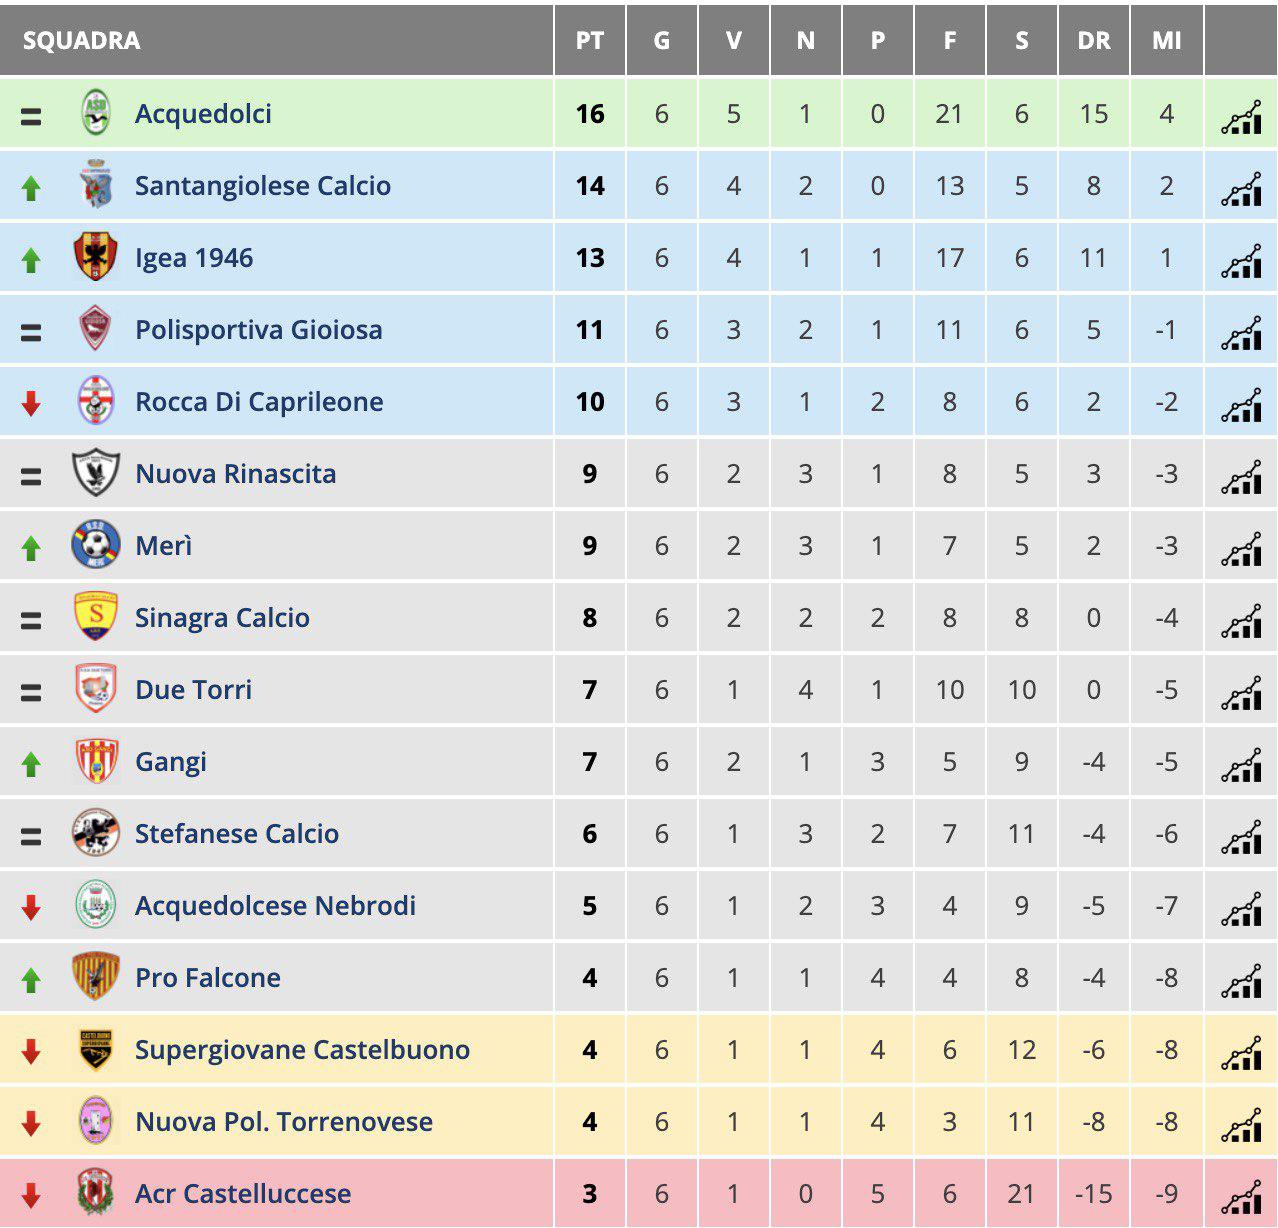Open the Polisportiva Gioiosa team link

(259, 330)
